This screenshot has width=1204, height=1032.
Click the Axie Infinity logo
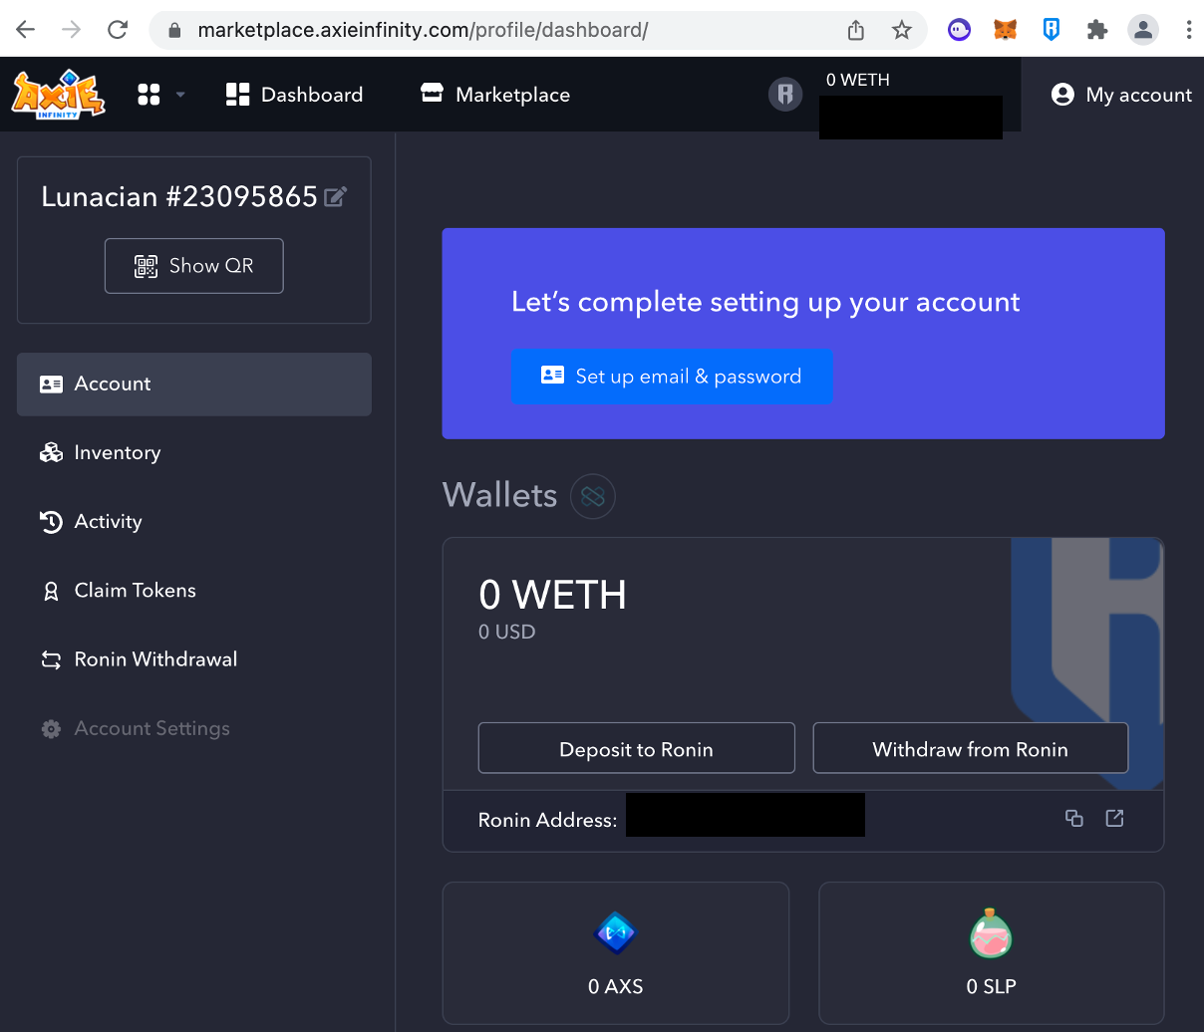(59, 95)
